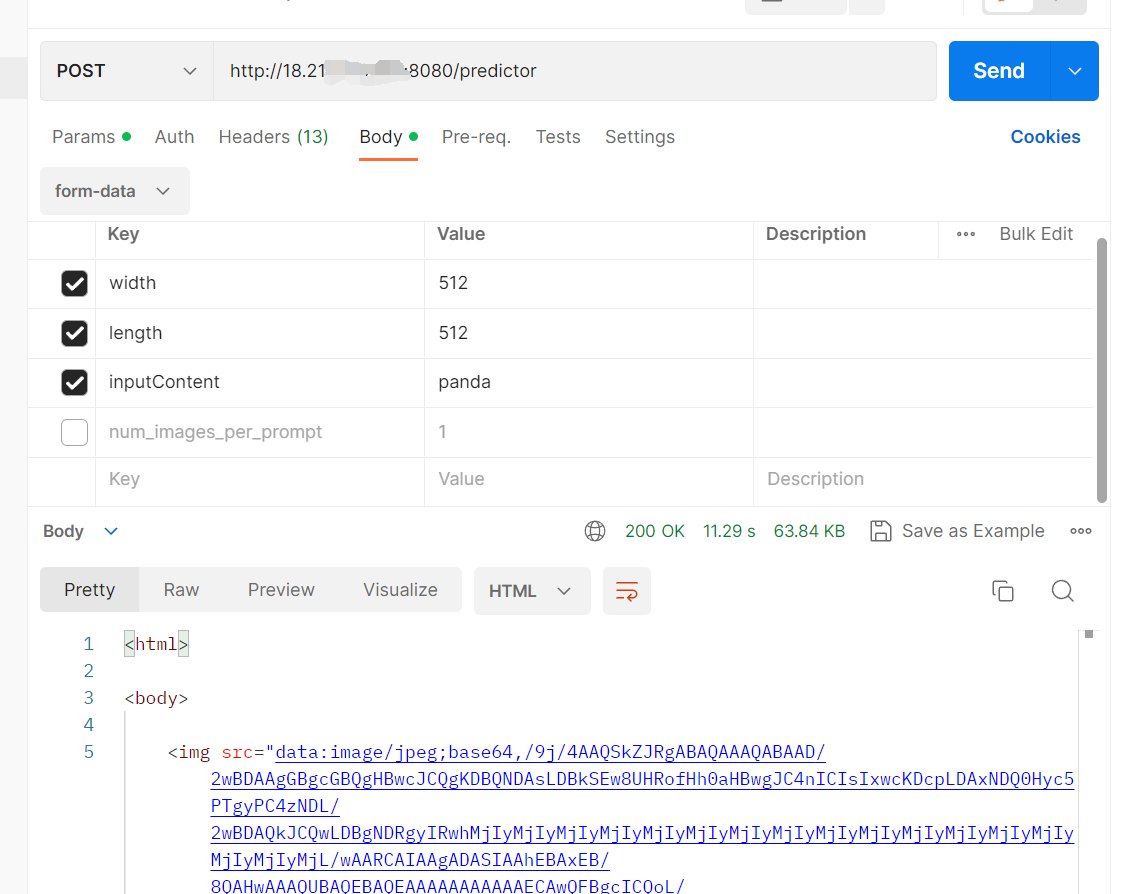Edit the panda value cell
1124x894 pixels.
pos(589,383)
